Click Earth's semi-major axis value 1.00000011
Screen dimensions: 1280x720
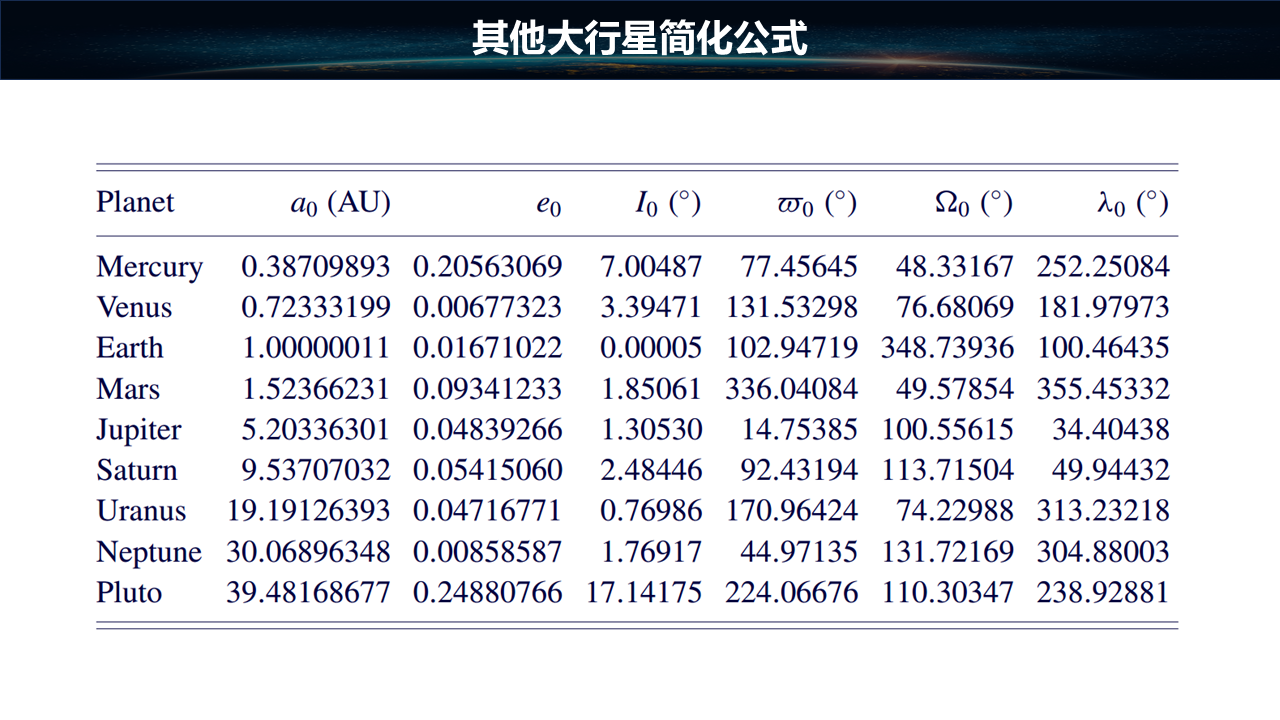(x=315, y=348)
